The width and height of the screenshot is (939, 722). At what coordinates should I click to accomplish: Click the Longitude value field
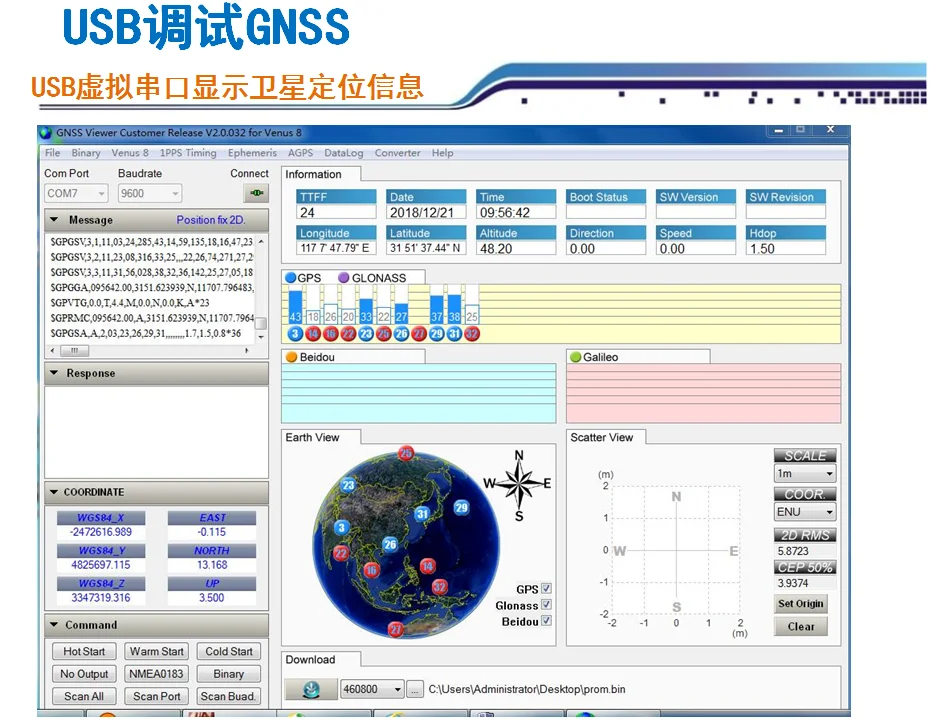(335, 248)
